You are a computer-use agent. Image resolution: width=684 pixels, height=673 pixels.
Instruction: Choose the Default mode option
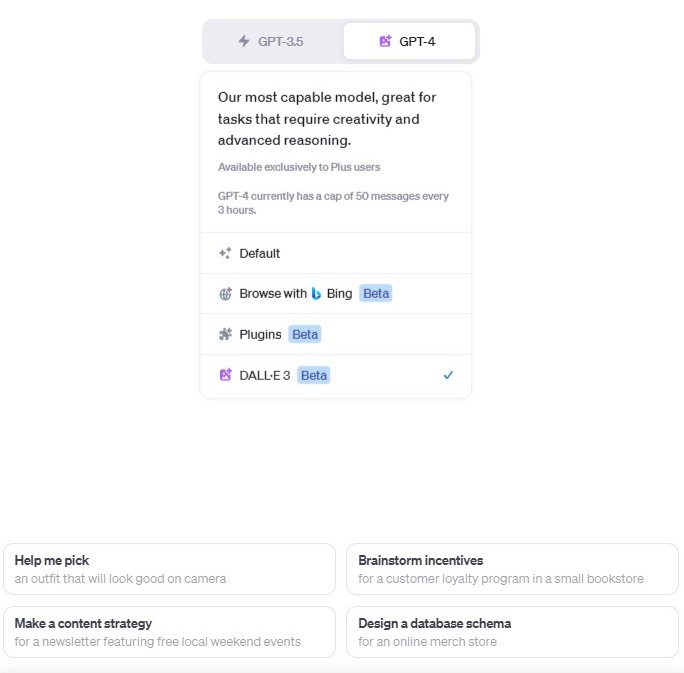tap(260, 254)
